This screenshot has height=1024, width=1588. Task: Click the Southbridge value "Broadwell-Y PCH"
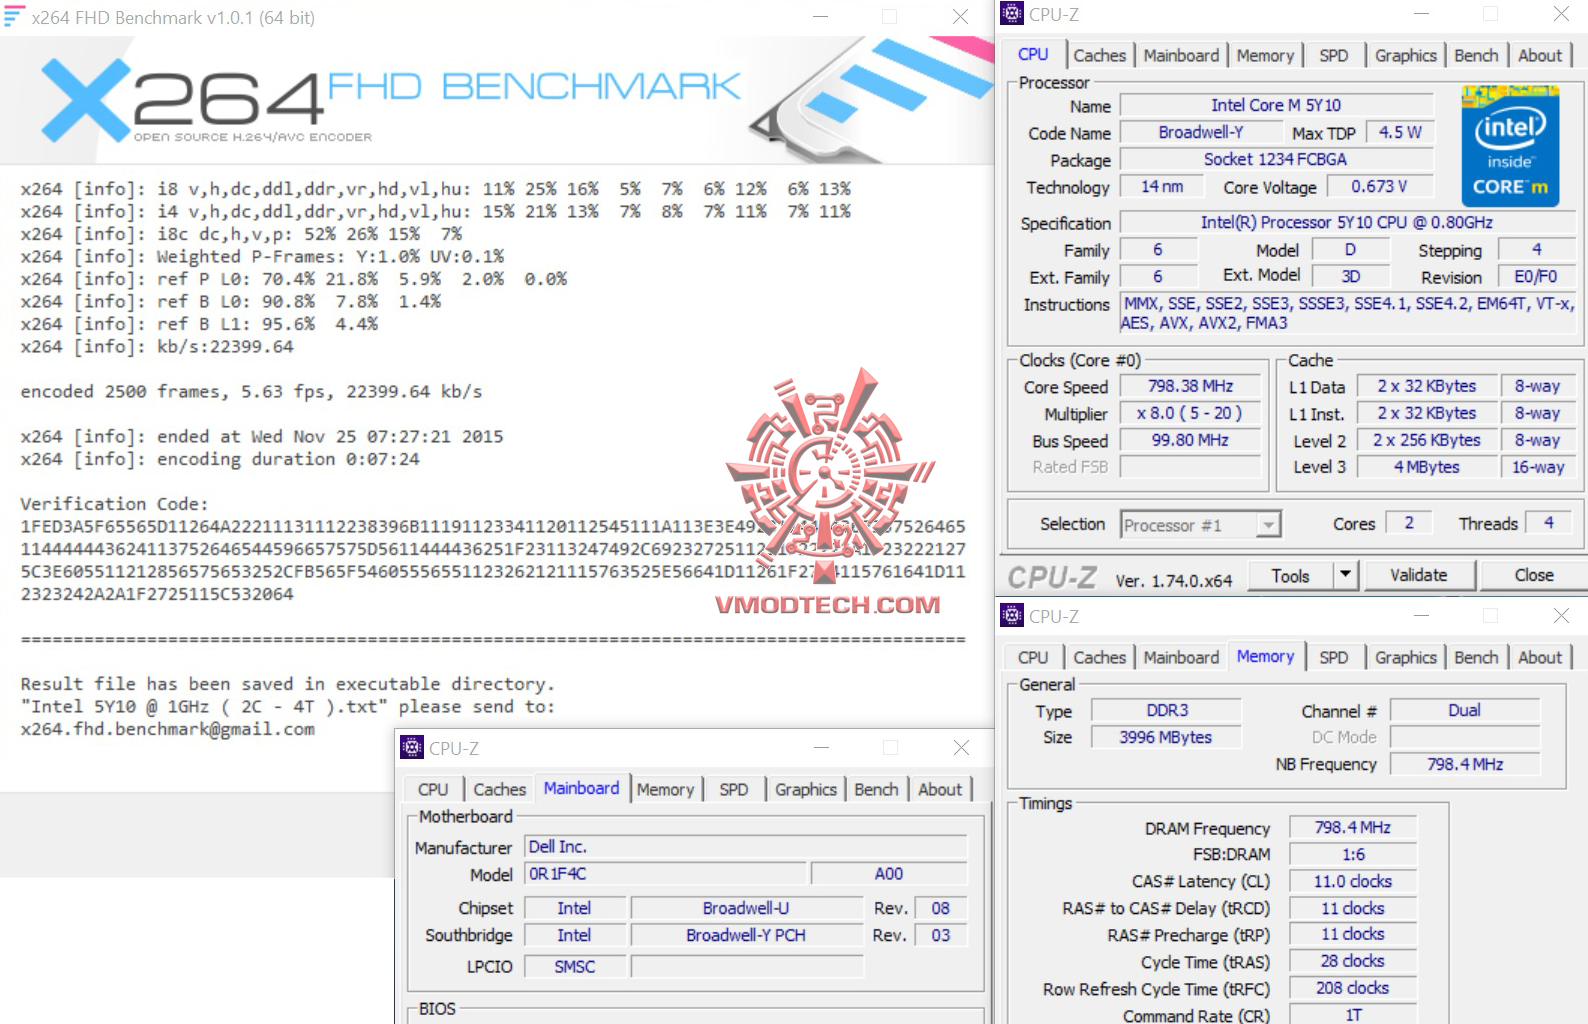click(746, 935)
